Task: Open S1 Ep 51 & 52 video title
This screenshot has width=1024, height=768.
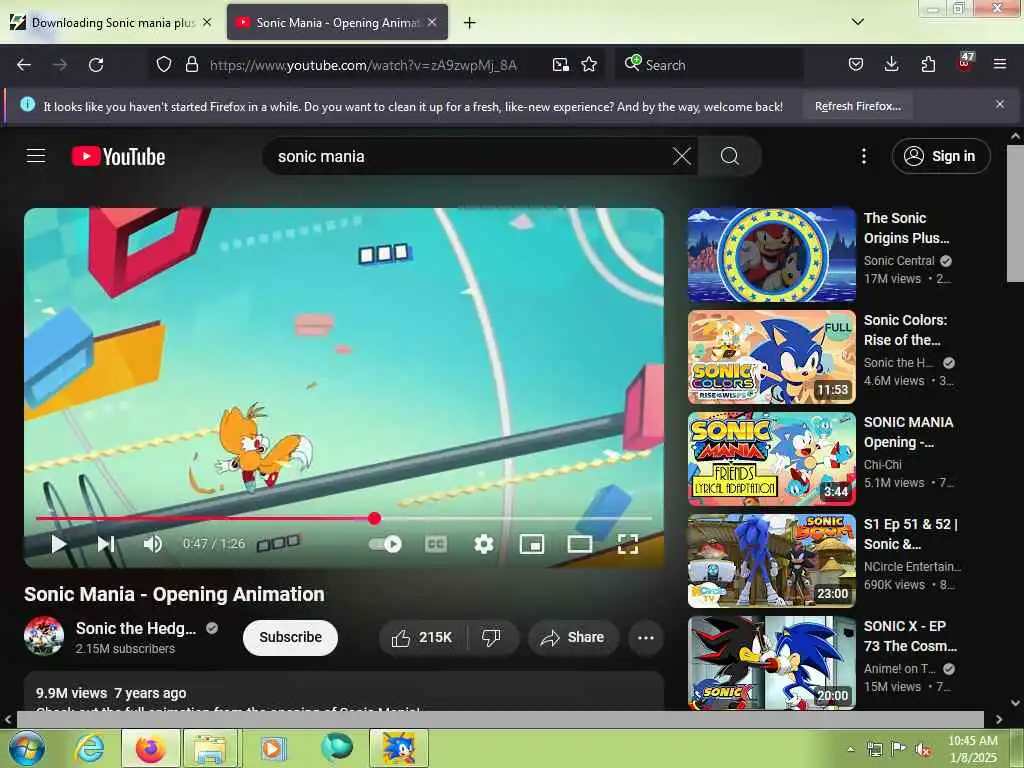Action: [910, 534]
